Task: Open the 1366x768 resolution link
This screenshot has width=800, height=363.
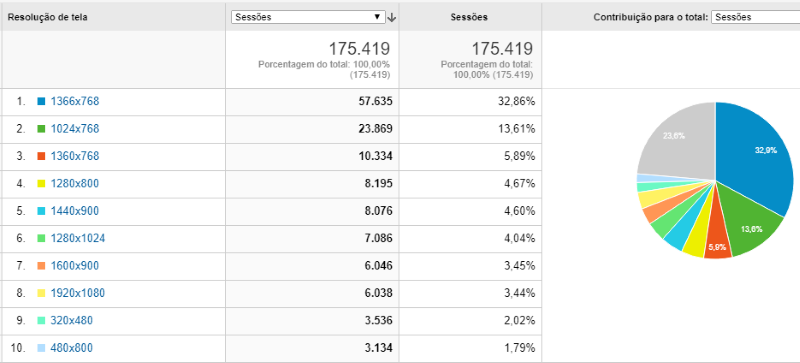Action: (x=75, y=101)
